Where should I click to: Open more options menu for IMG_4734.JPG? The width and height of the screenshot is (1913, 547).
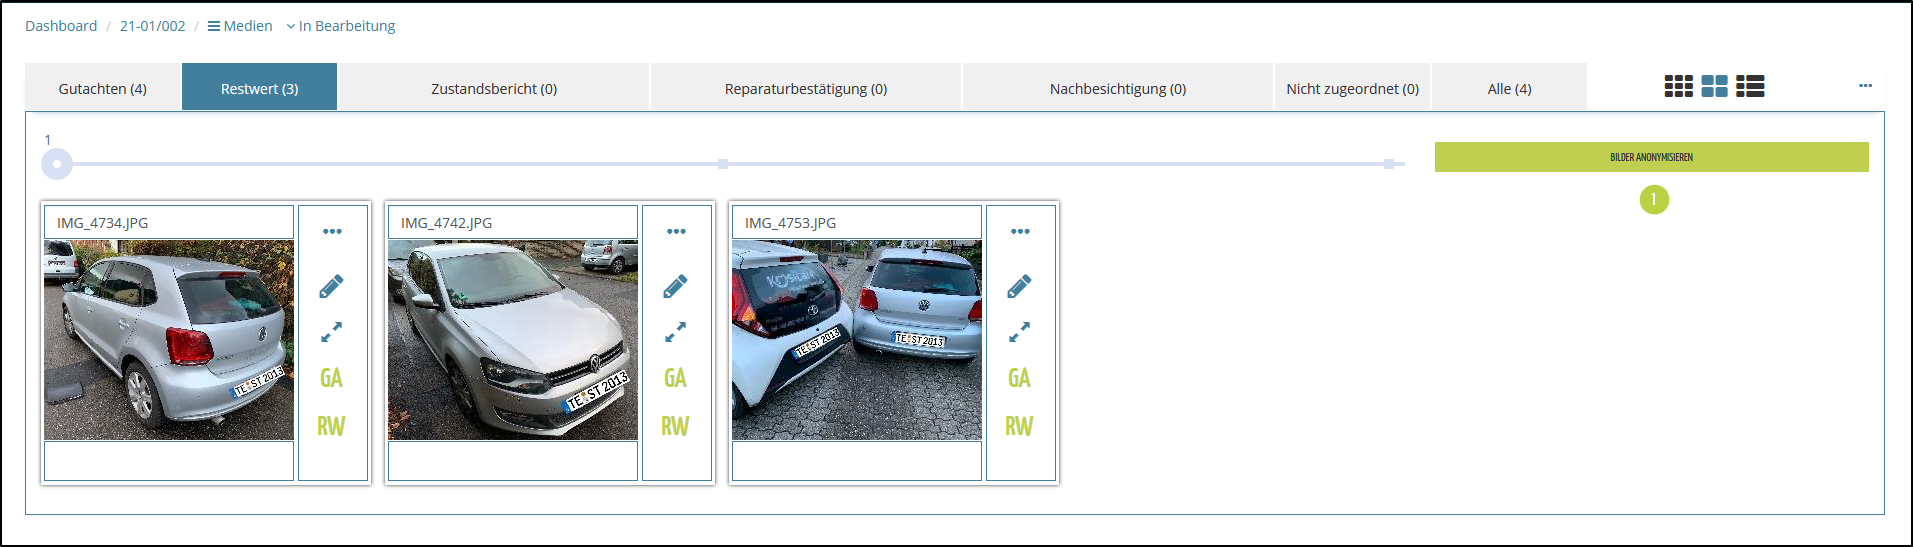click(332, 232)
